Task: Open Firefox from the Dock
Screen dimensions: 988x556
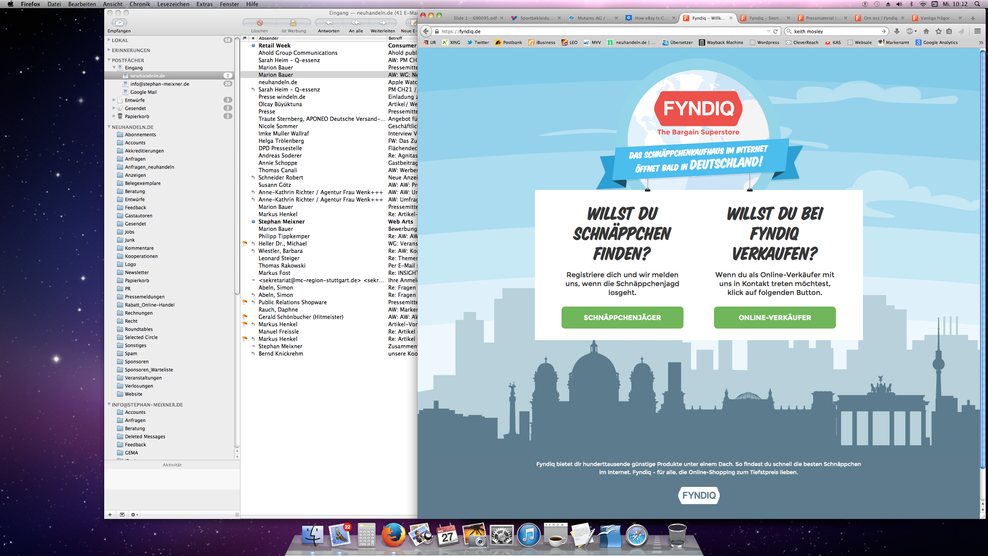Action: tap(393, 535)
